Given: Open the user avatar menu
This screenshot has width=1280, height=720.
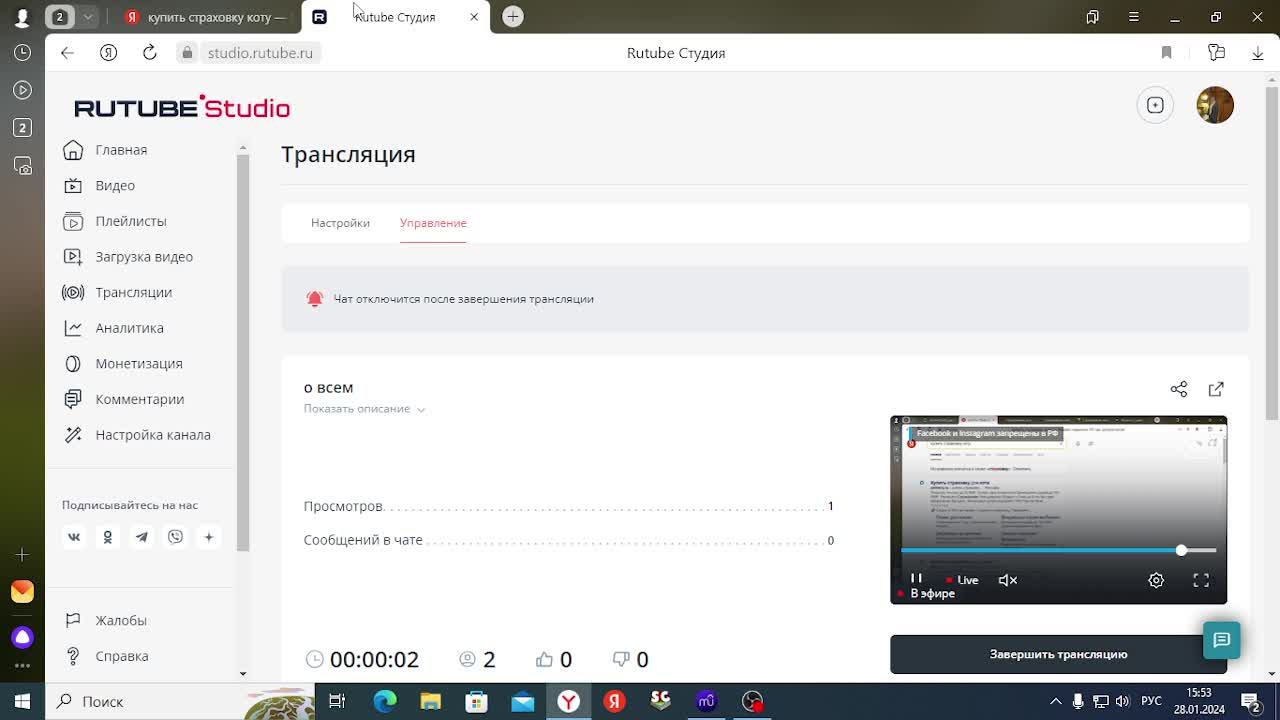Looking at the screenshot, I should (1215, 105).
